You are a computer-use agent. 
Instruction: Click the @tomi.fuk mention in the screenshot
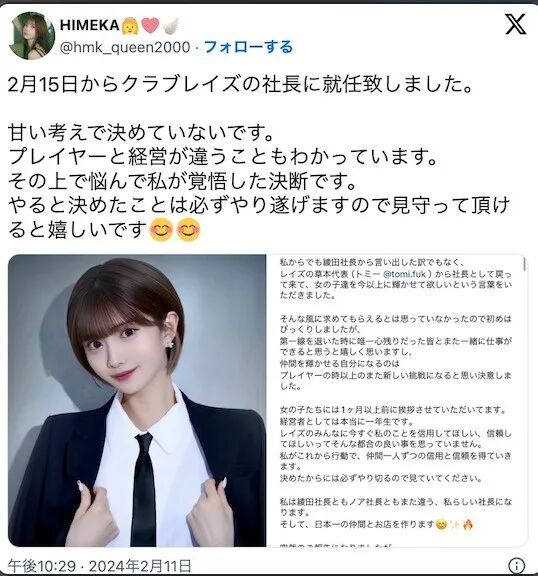(404, 274)
